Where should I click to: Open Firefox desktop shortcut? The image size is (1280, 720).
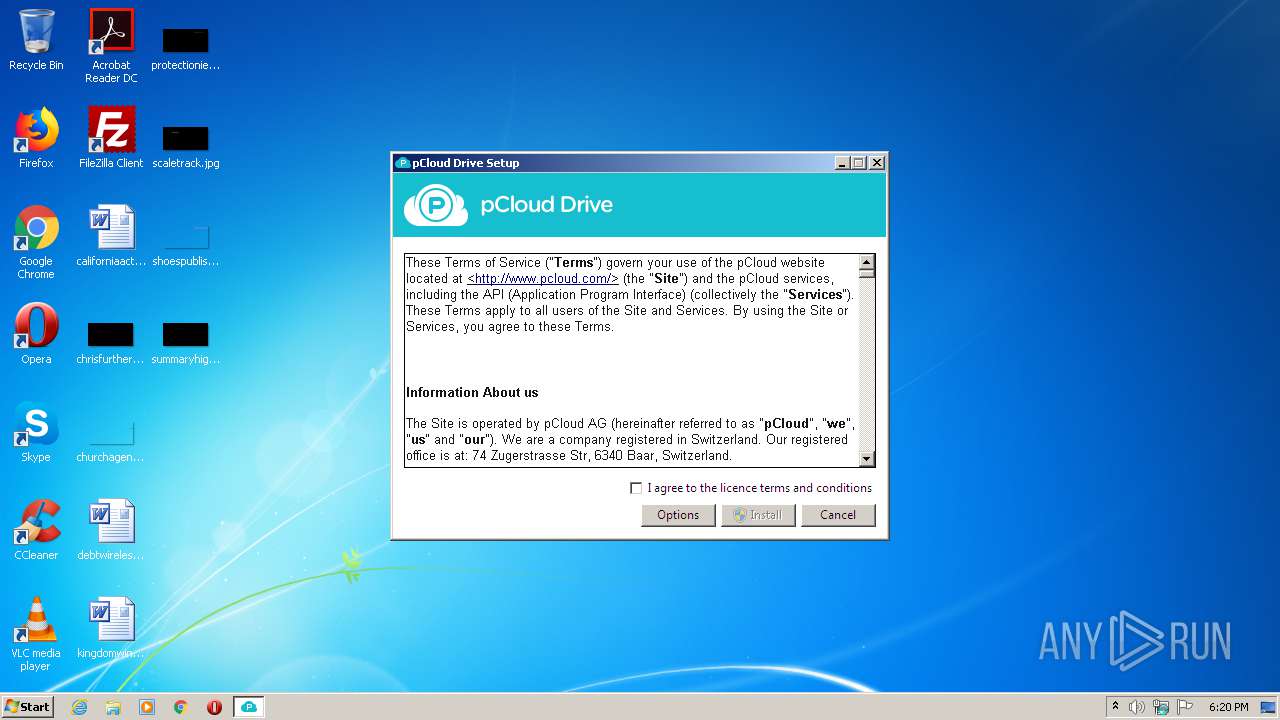pos(36,138)
